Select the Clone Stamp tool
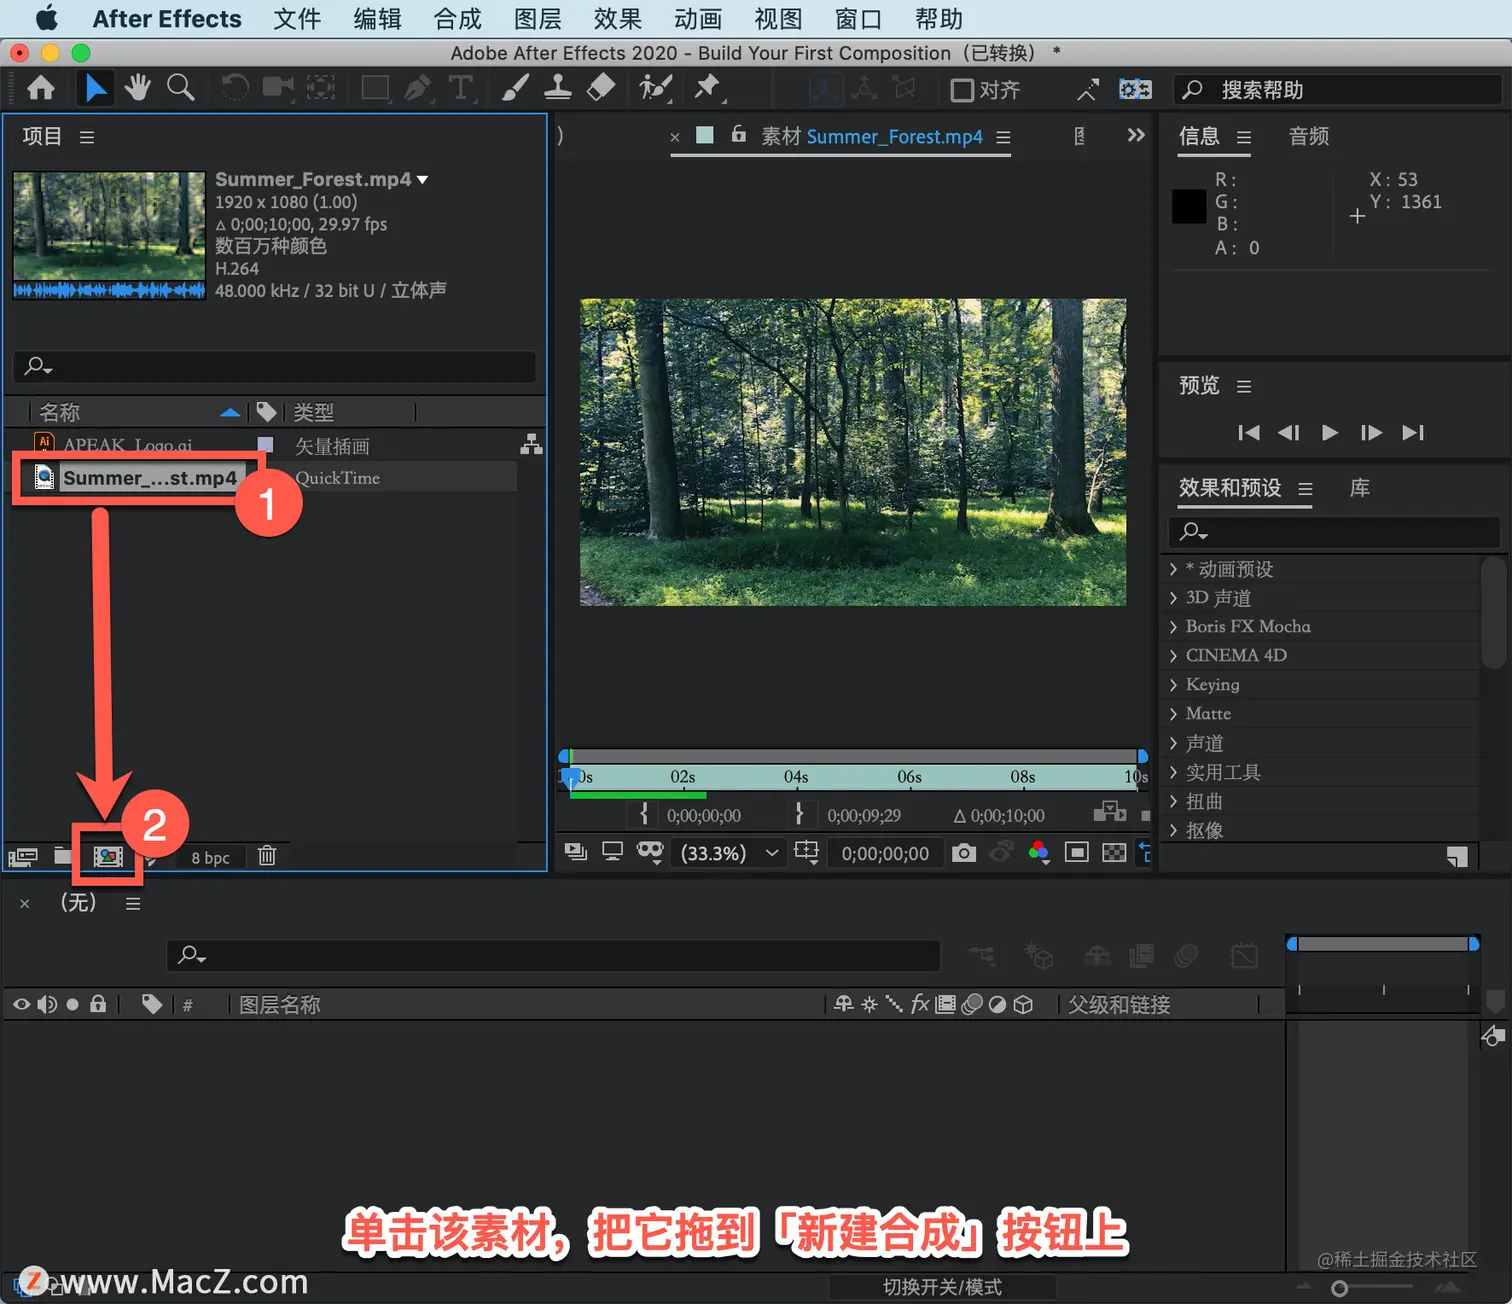Image resolution: width=1512 pixels, height=1304 pixels. pyautogui.click(x=558, y=89)
